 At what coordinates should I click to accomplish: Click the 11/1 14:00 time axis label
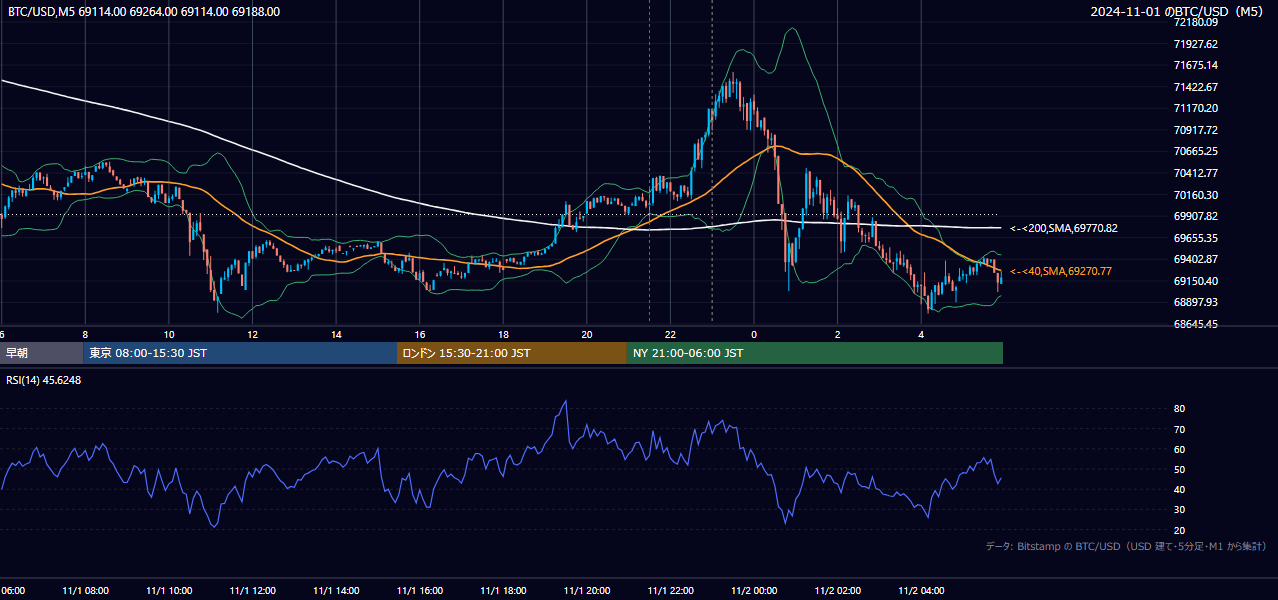[x=336, y=591]
